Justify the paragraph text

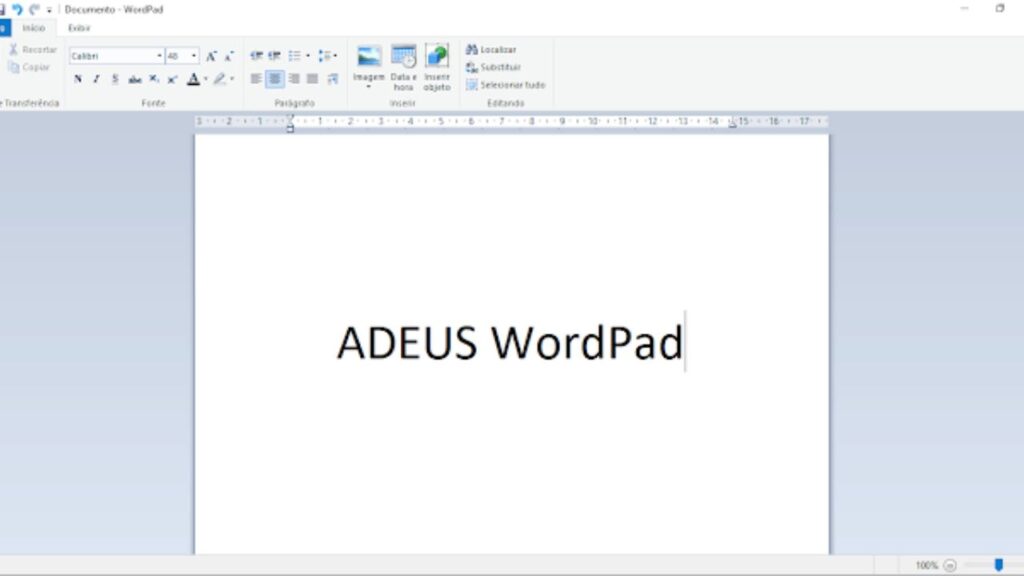click(313, 79)
